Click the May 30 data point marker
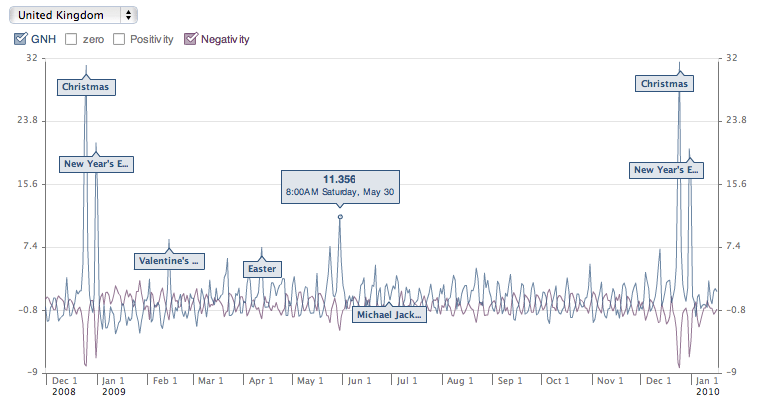Screen dimensions: 761x400 340,216
